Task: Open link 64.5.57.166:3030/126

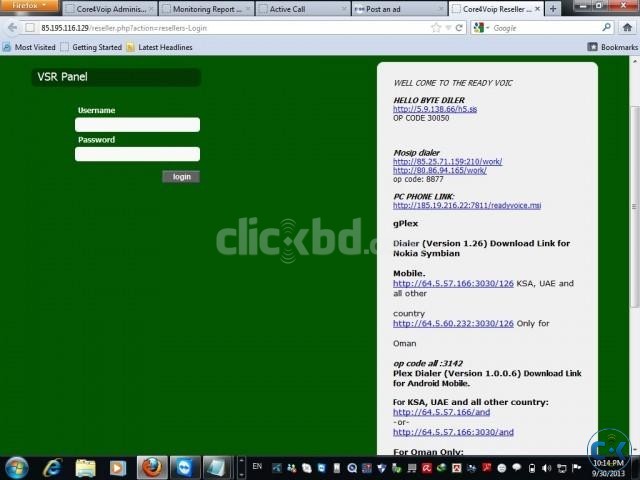Action: coord(453,283)
